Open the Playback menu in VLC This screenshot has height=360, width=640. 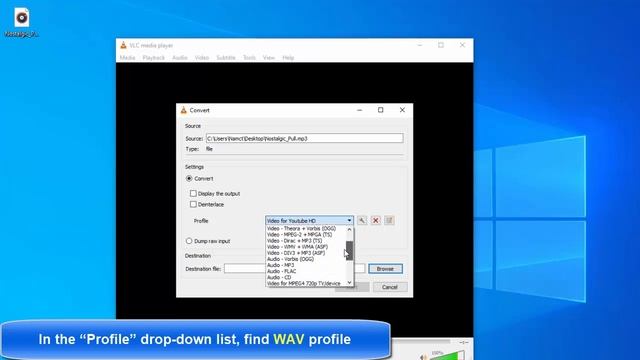coord(153,58)
